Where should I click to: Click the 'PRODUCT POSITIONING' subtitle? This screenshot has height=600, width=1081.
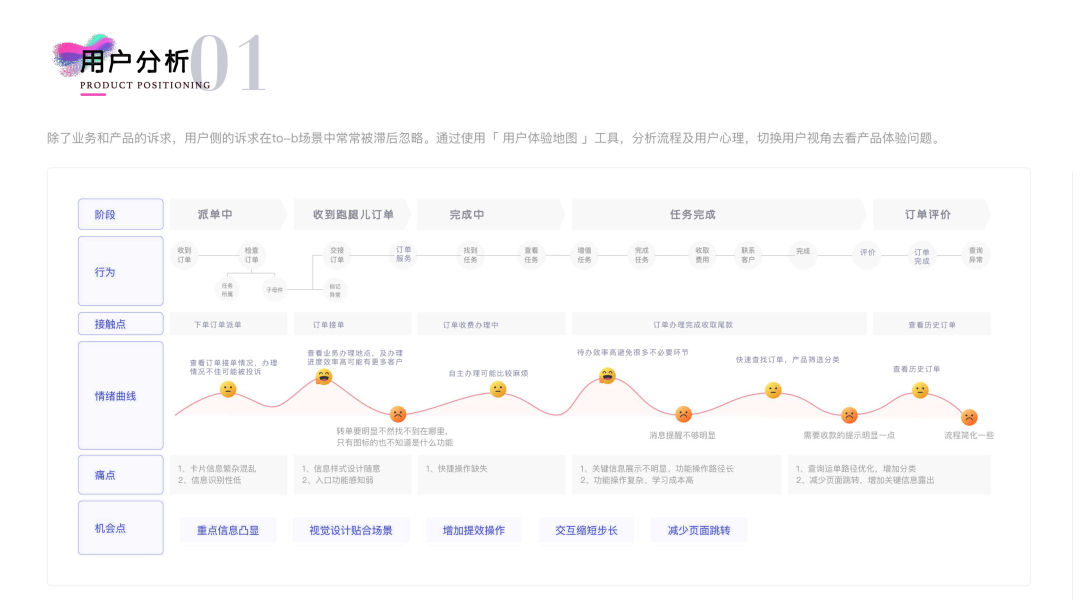(145, 86)
